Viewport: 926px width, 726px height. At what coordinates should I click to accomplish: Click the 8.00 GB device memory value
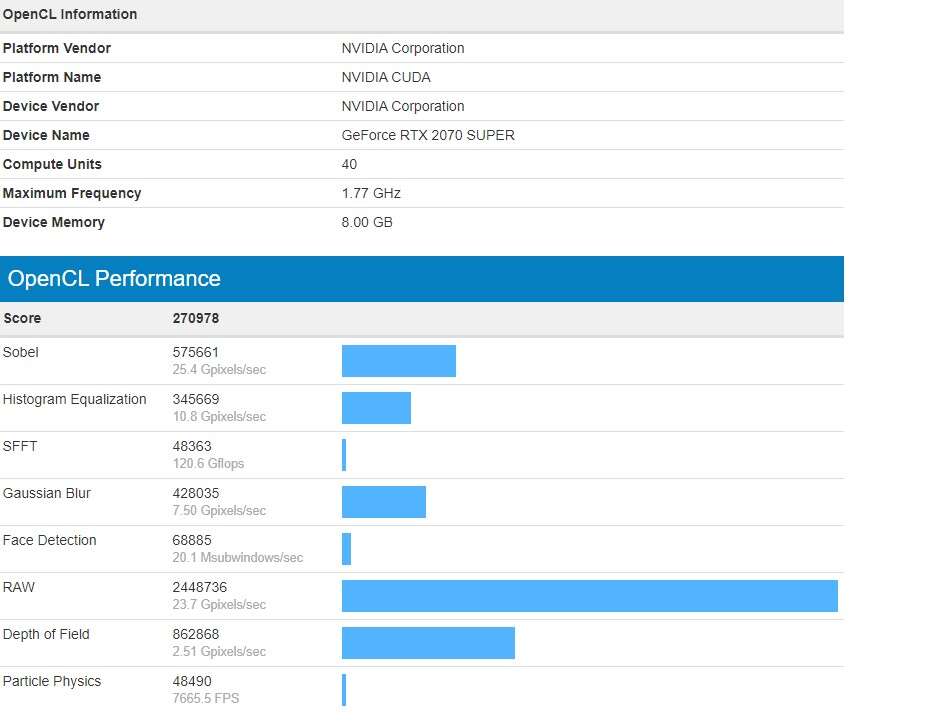tap(367, 222)
